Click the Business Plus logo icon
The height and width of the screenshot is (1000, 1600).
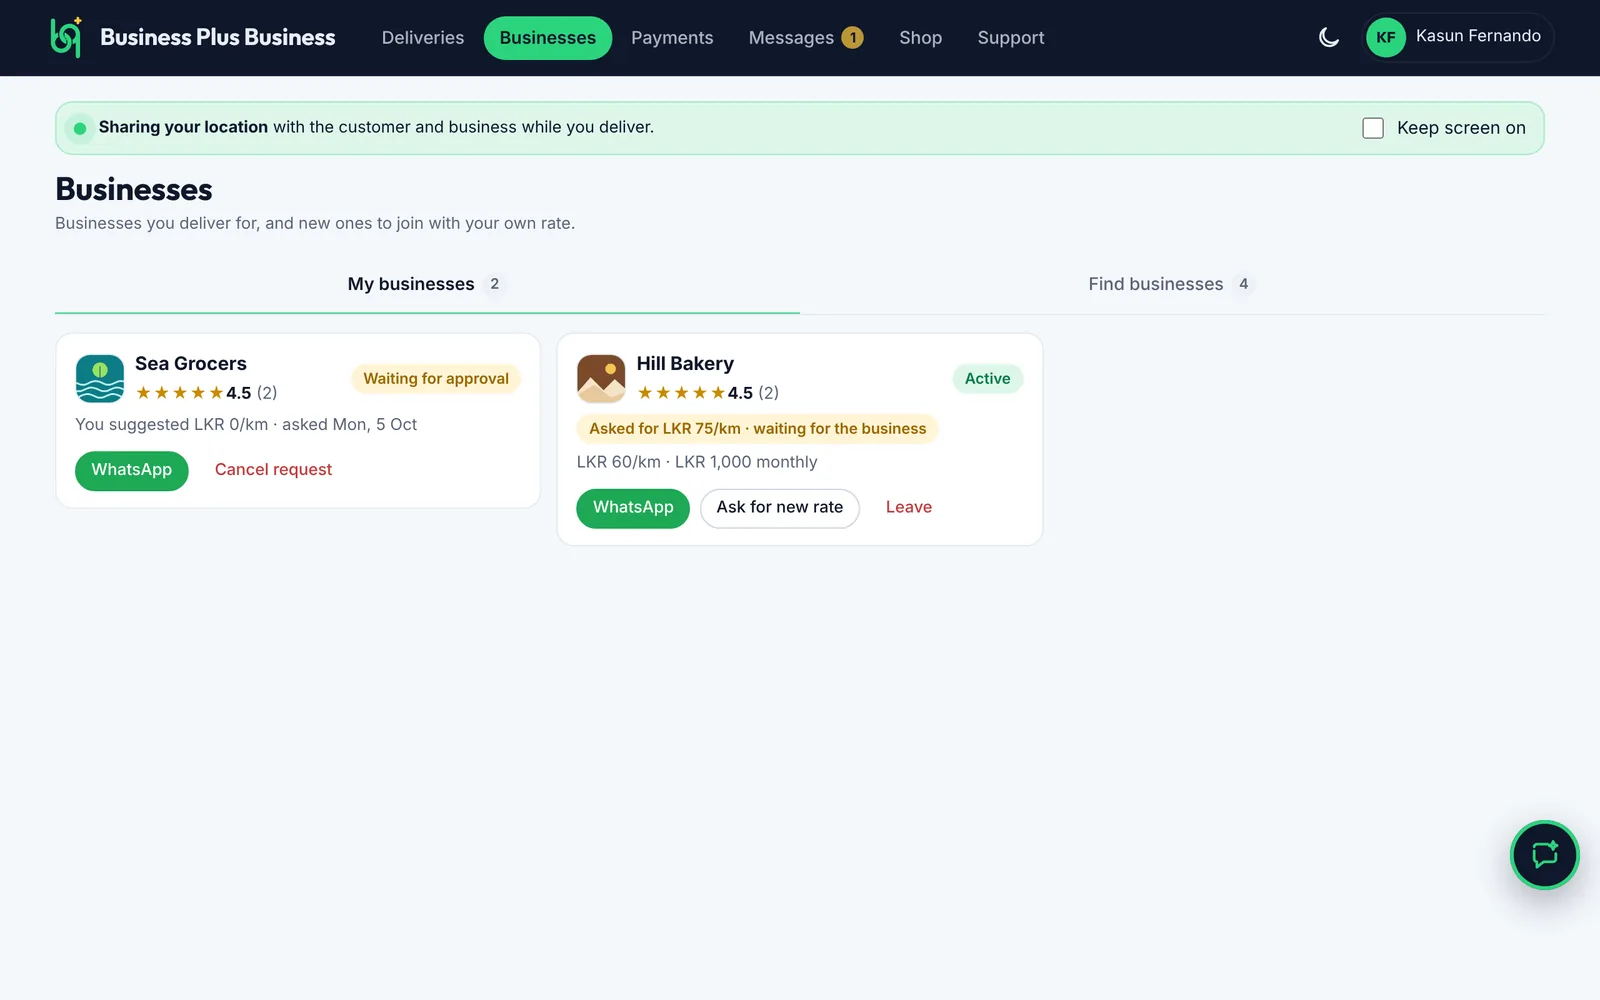66,38
